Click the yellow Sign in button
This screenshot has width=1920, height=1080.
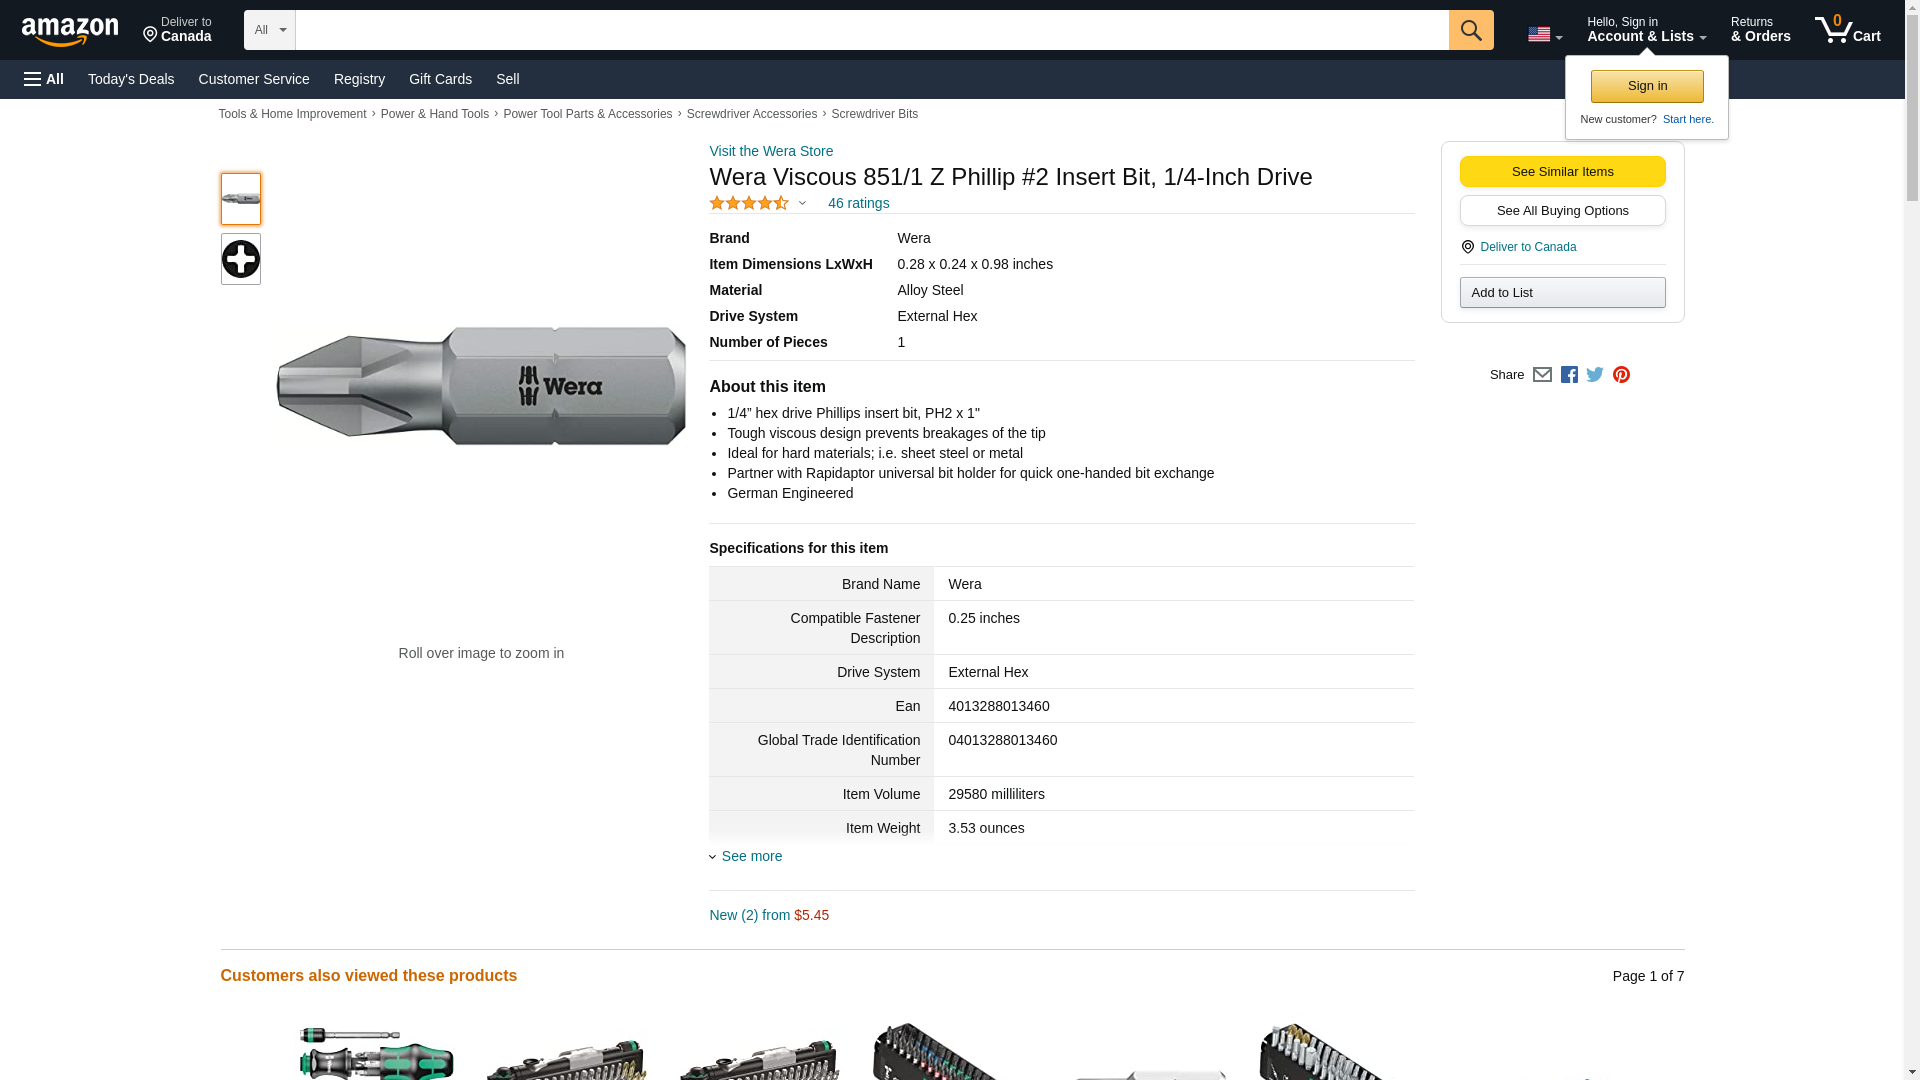pos(1647,86)
